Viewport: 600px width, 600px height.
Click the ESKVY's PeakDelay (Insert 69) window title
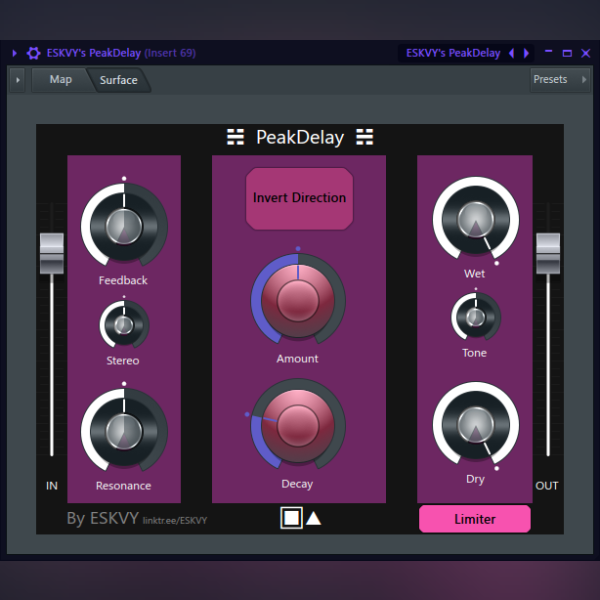(x=121, y=53)
